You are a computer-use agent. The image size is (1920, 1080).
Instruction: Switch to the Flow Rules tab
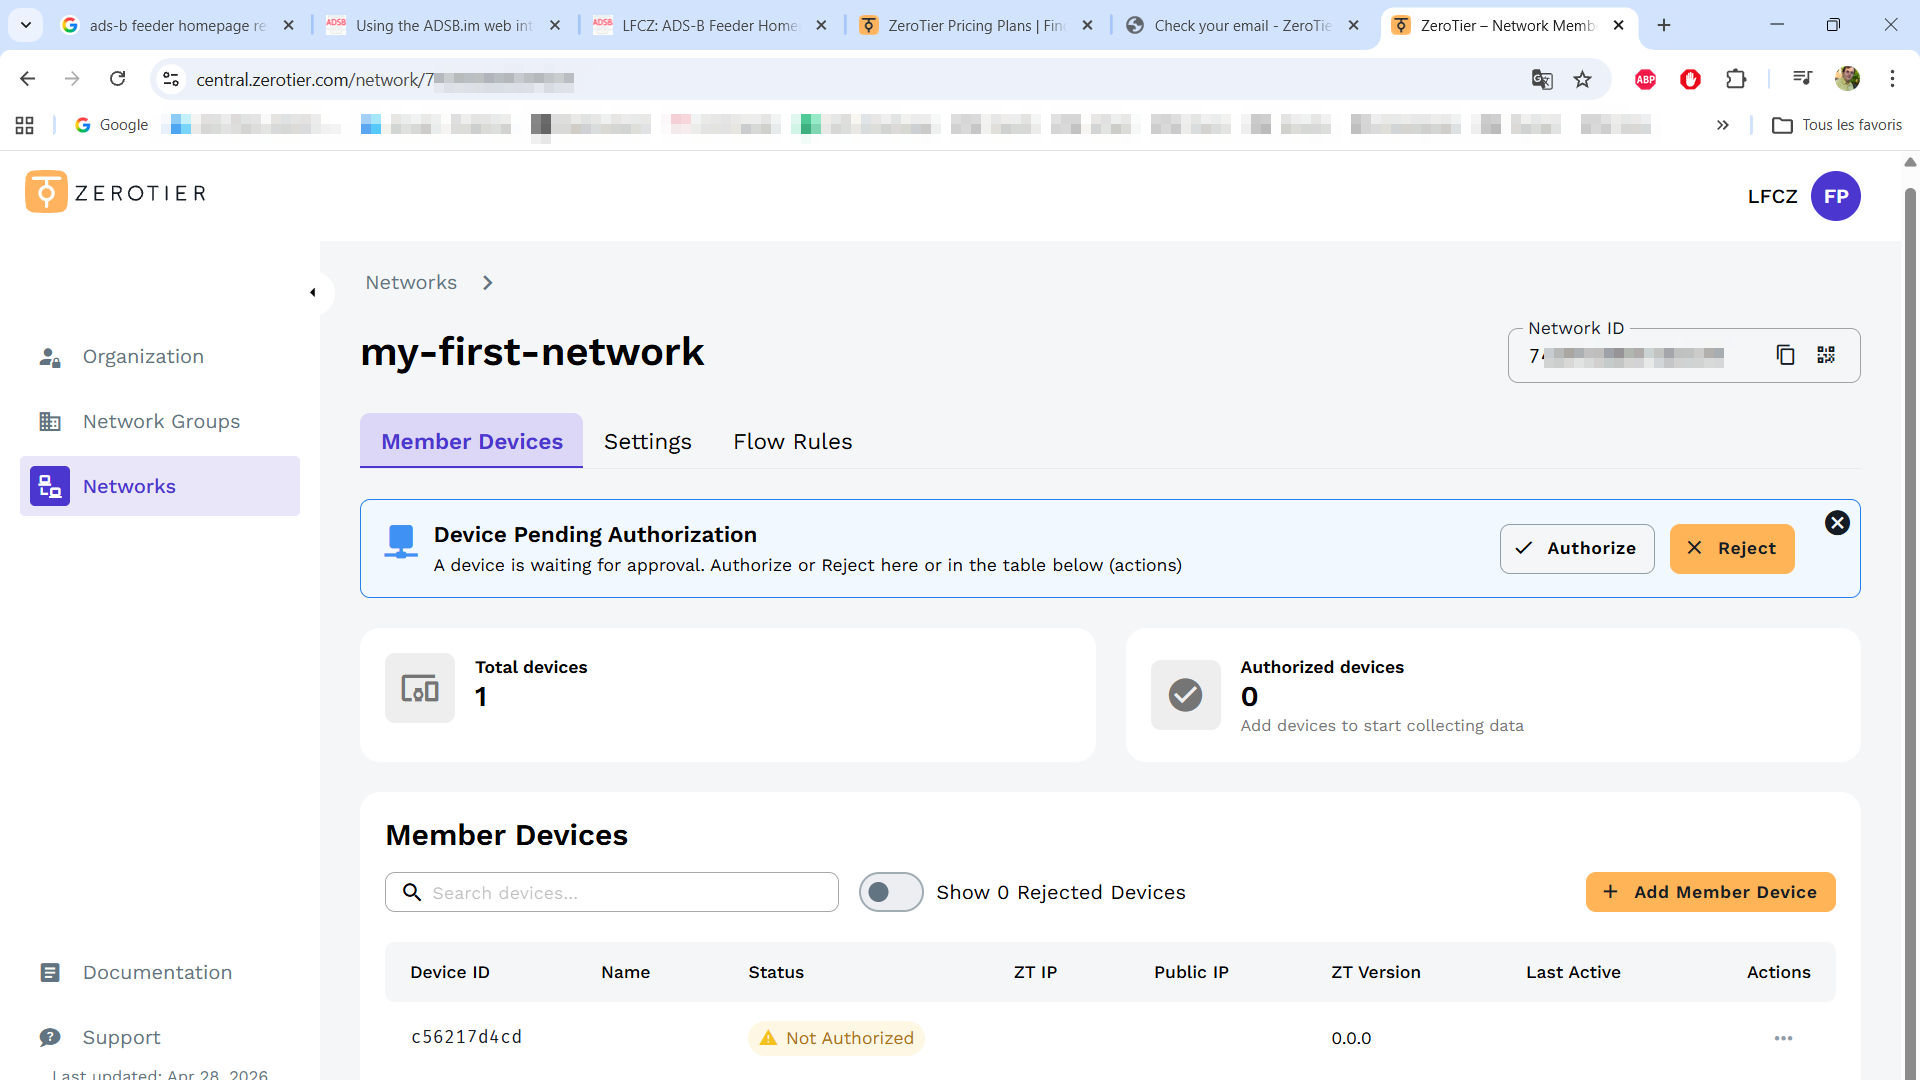click(793, 441)
